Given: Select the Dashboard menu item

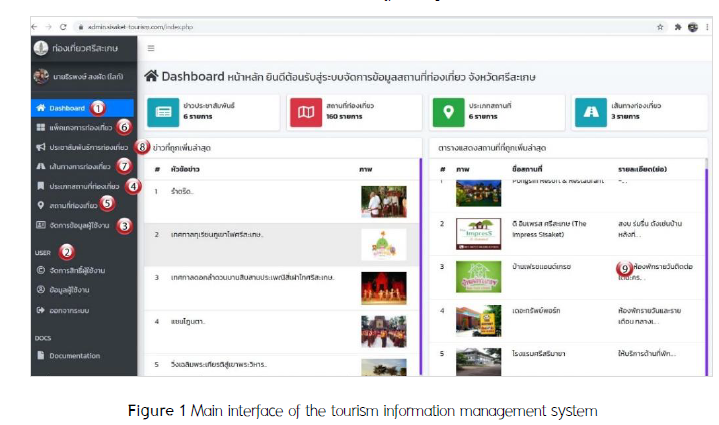Looking at the screenshot, I should pyautogui.click(x=68, y=107).
